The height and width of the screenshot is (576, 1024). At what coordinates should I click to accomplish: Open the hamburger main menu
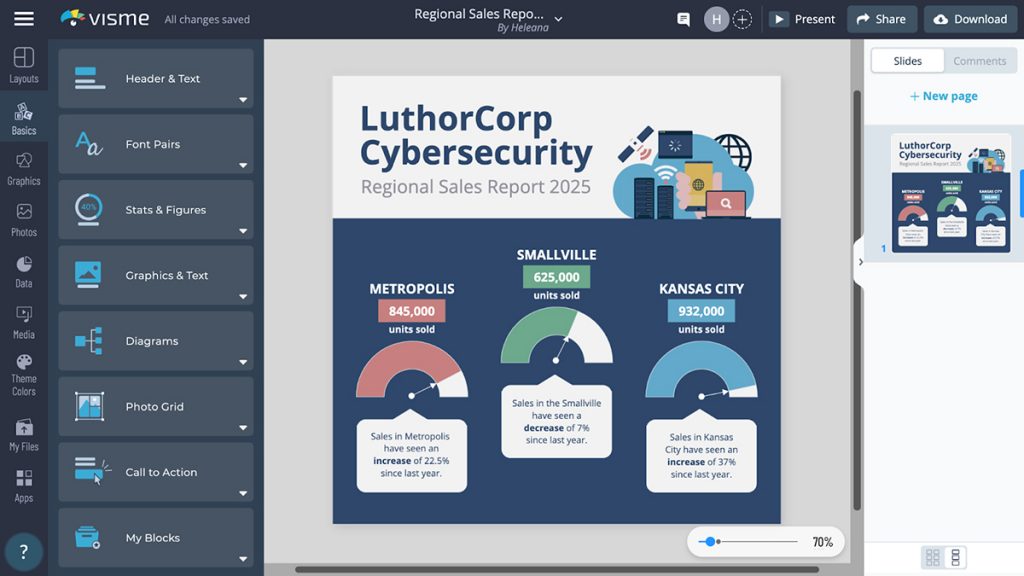pos(24,19)
